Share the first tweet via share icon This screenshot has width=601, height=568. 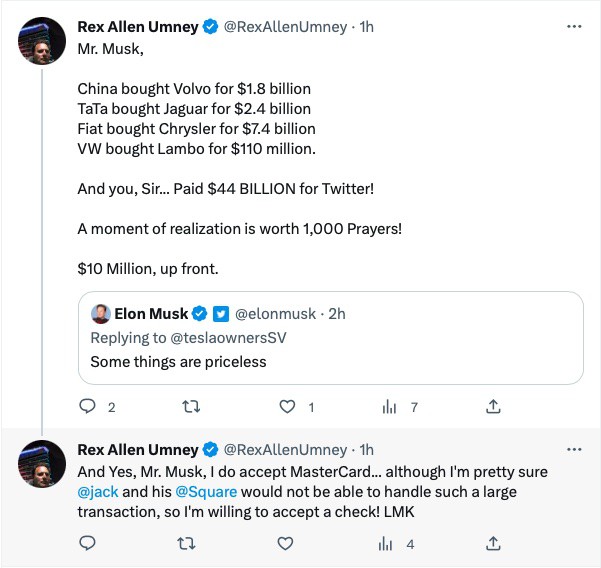(x=492, y=407)
